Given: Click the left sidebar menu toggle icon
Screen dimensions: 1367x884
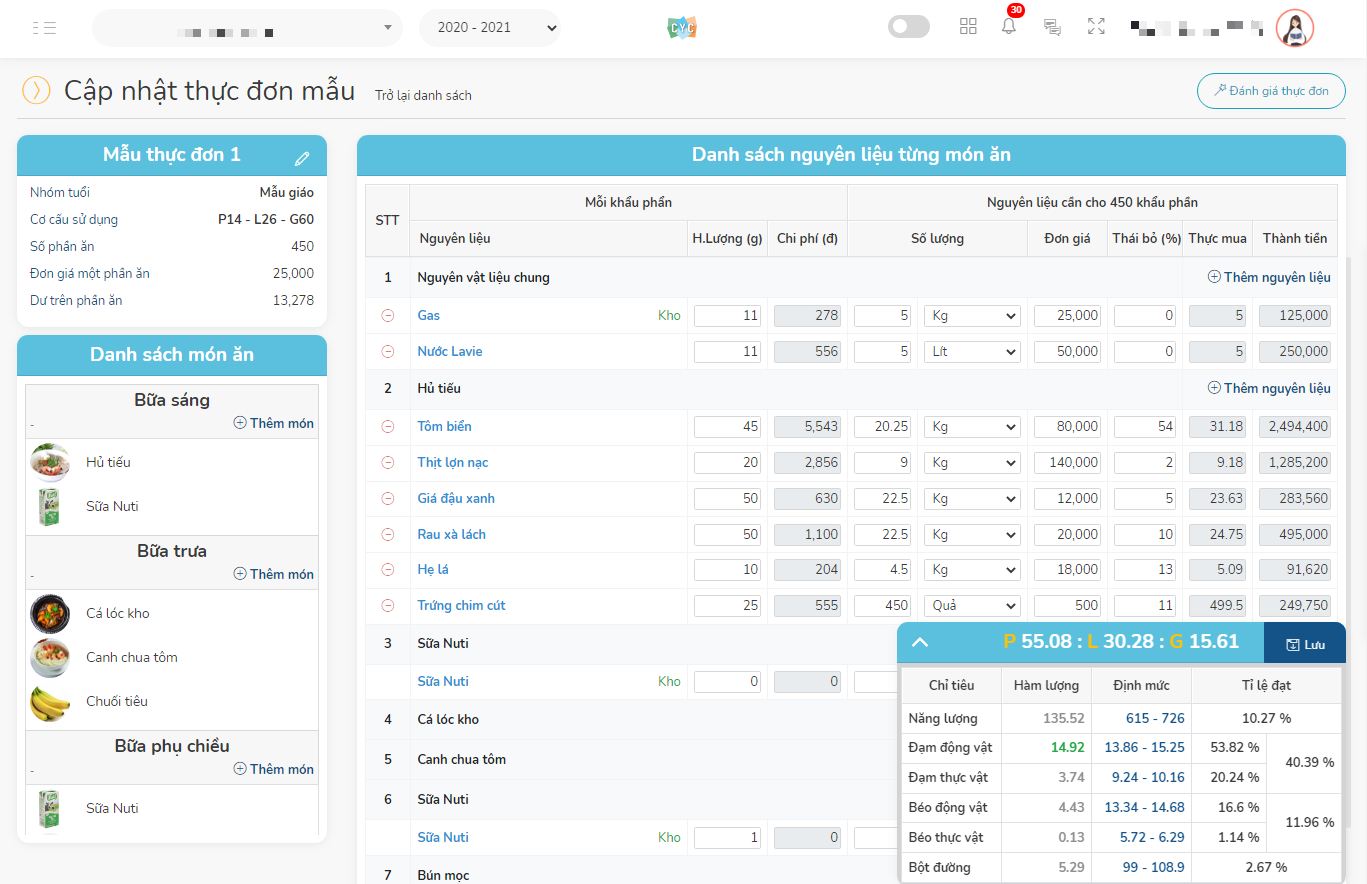Looking at the screenshot, I should coord(44,28).
